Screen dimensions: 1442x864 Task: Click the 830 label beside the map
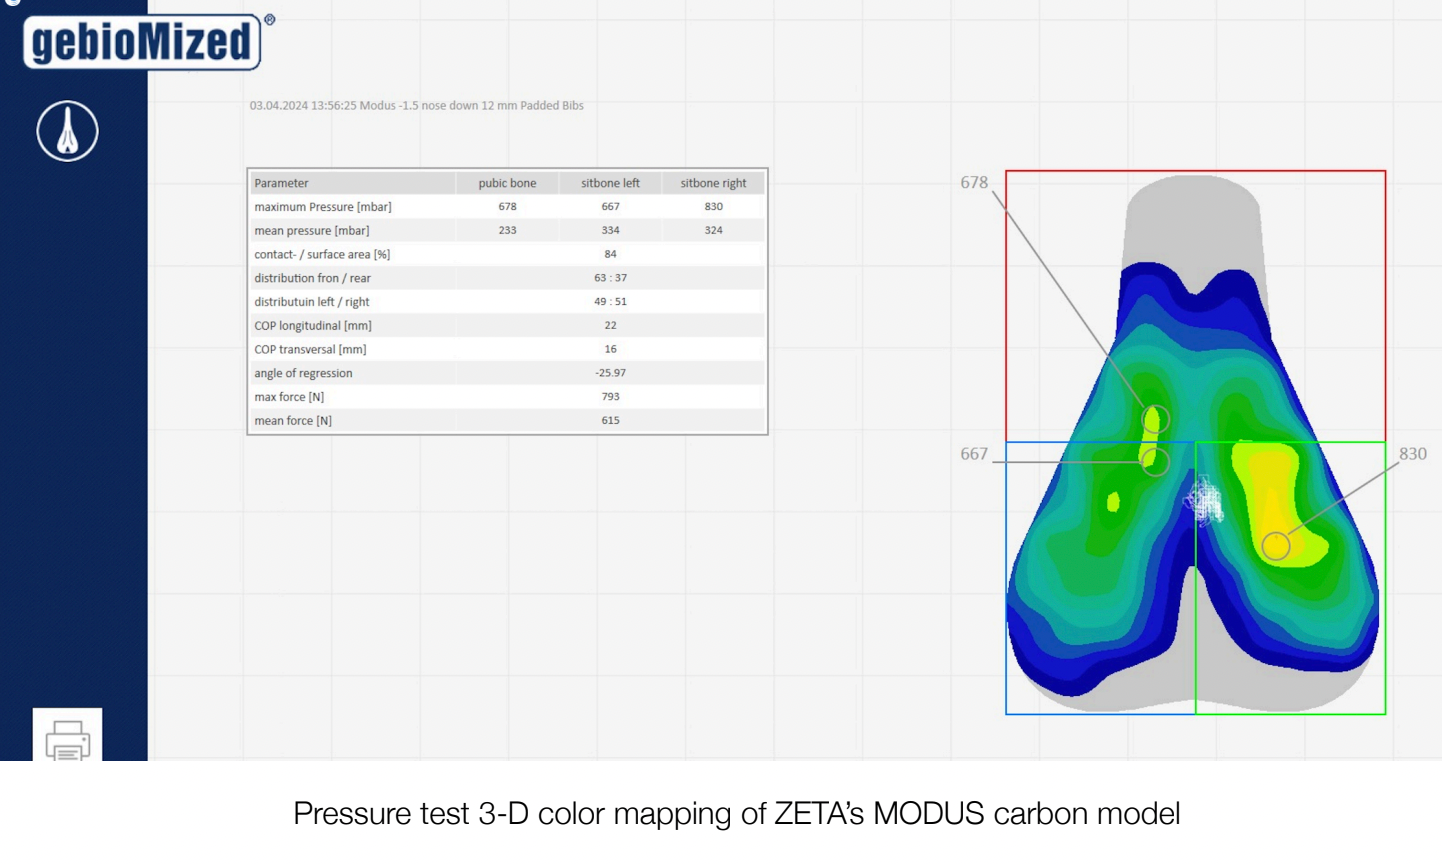(x=1412, y=454)
